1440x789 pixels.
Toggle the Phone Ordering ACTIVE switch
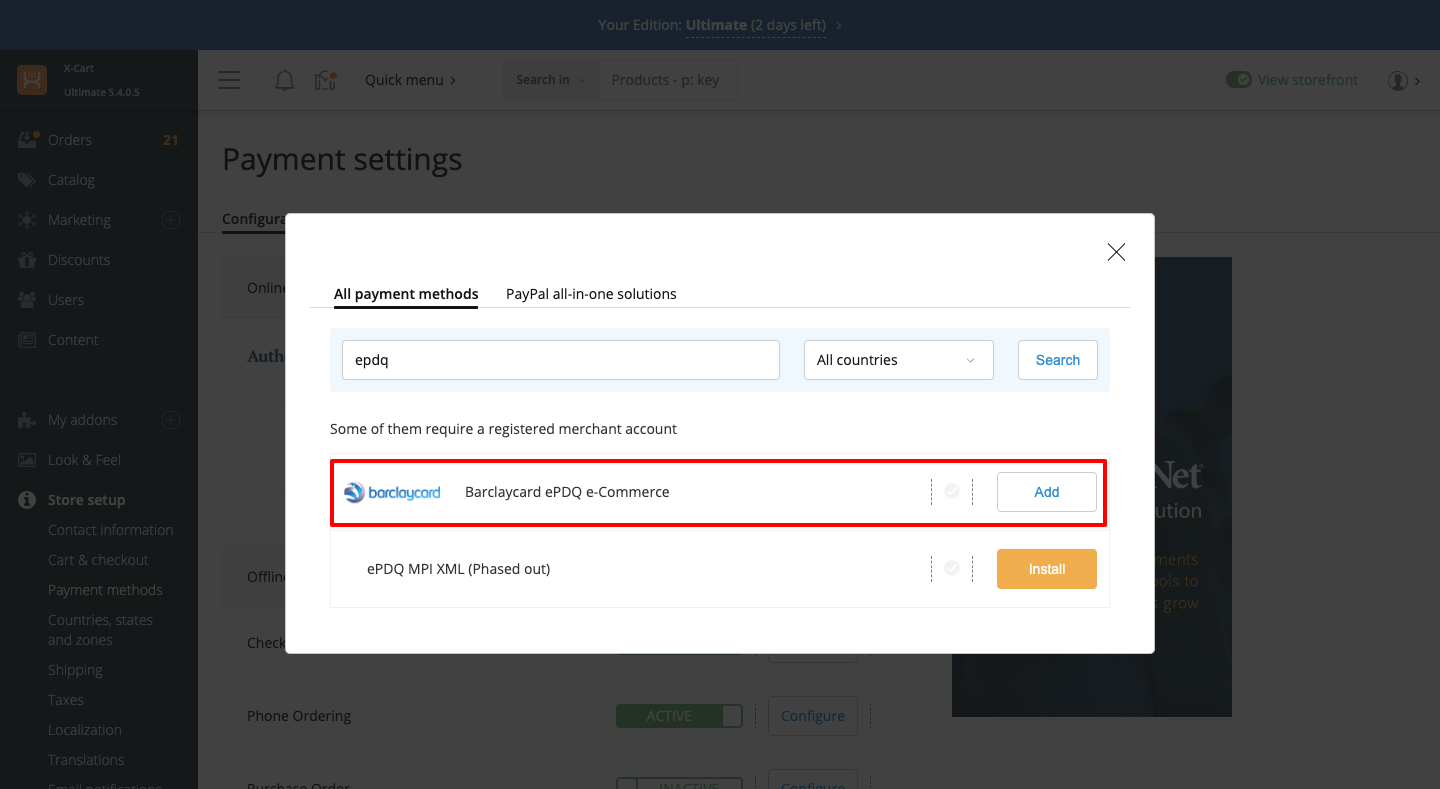(679, 716)
